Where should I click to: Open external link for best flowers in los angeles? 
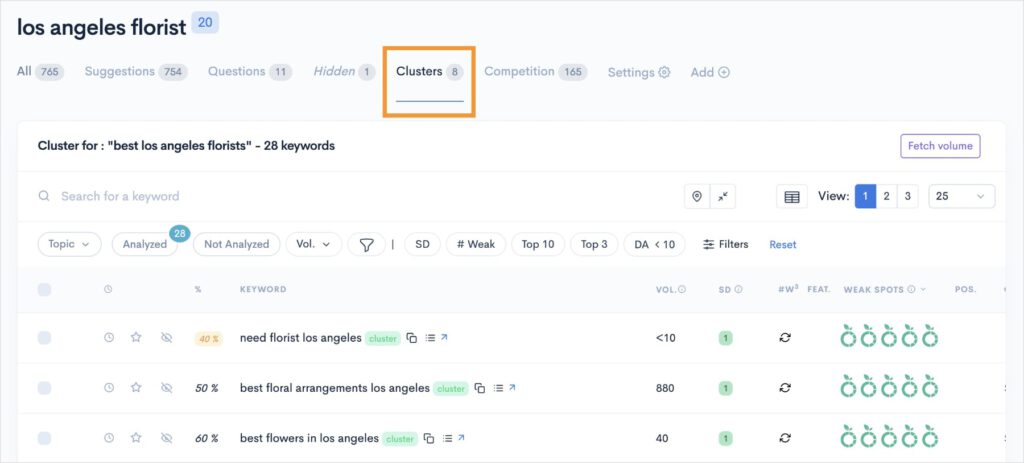462,438
